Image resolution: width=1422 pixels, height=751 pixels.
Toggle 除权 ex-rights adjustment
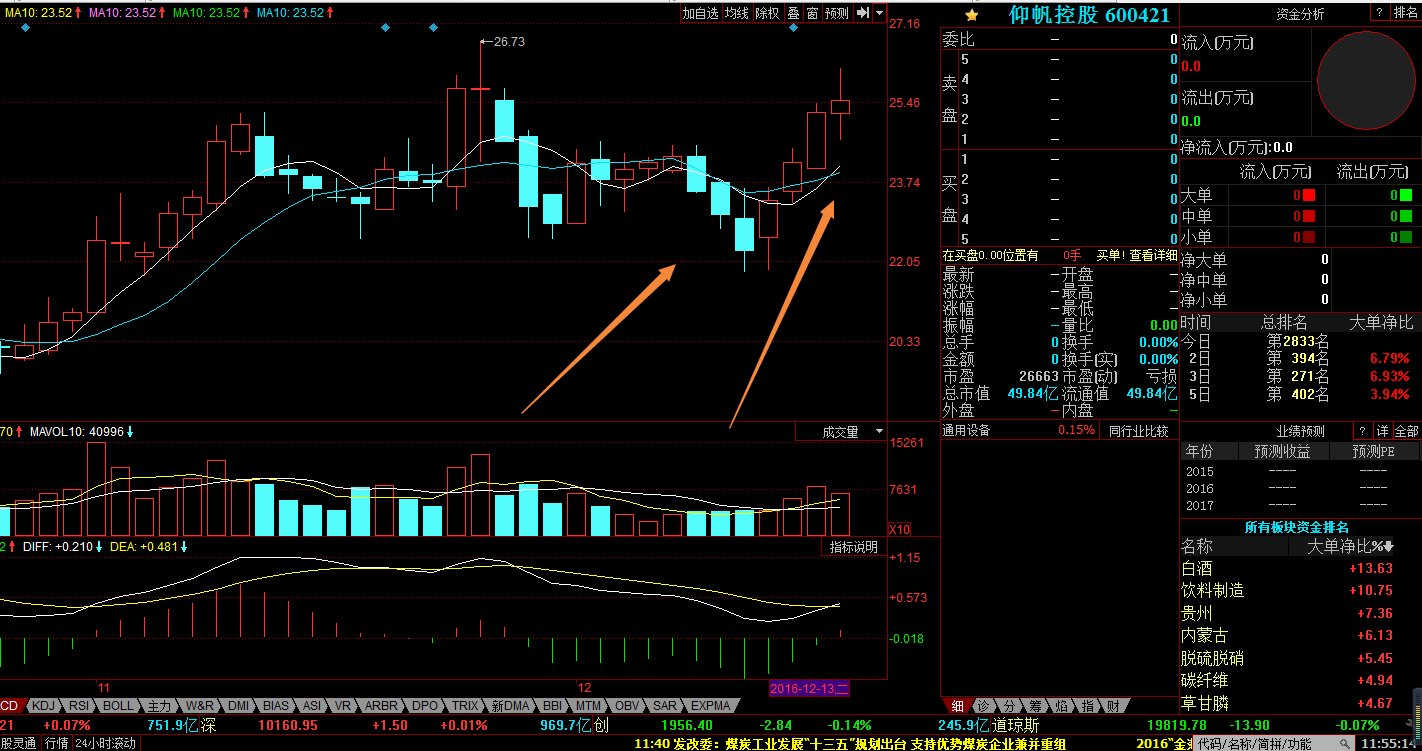(767, 13)
